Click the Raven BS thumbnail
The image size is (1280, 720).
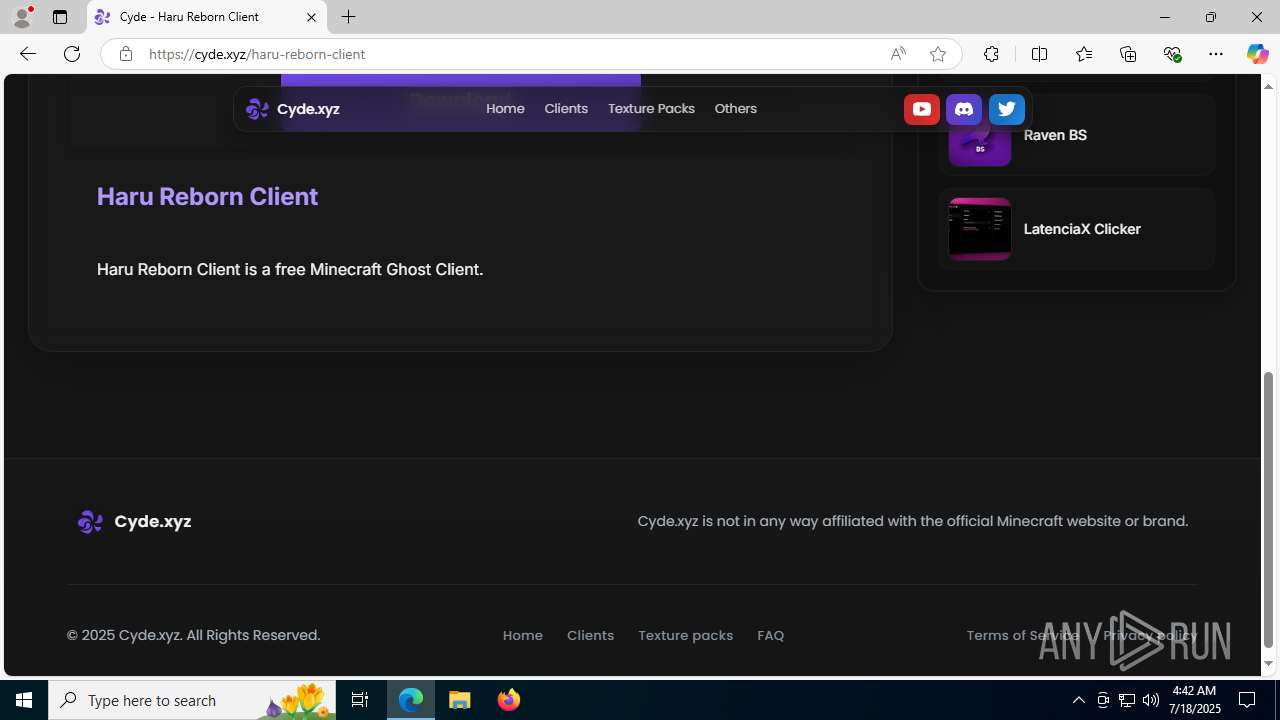coord(979,135)
